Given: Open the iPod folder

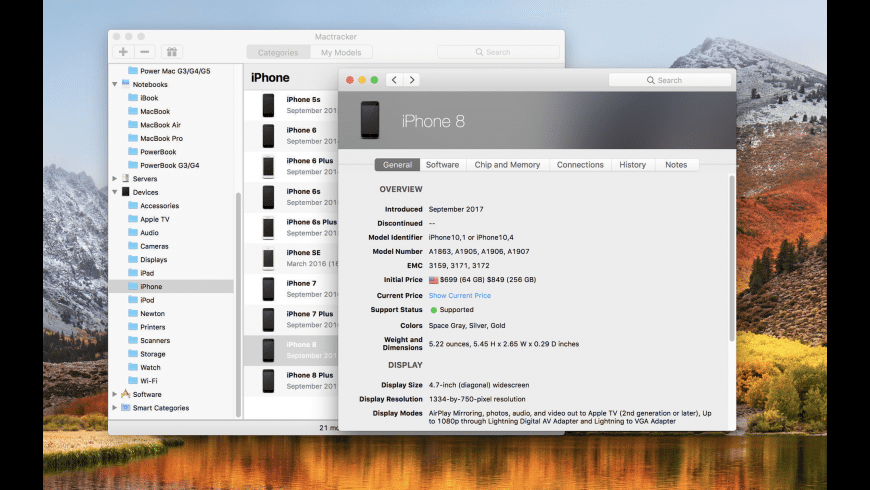Looking at the screenshot, I should [x=141, y=300].
